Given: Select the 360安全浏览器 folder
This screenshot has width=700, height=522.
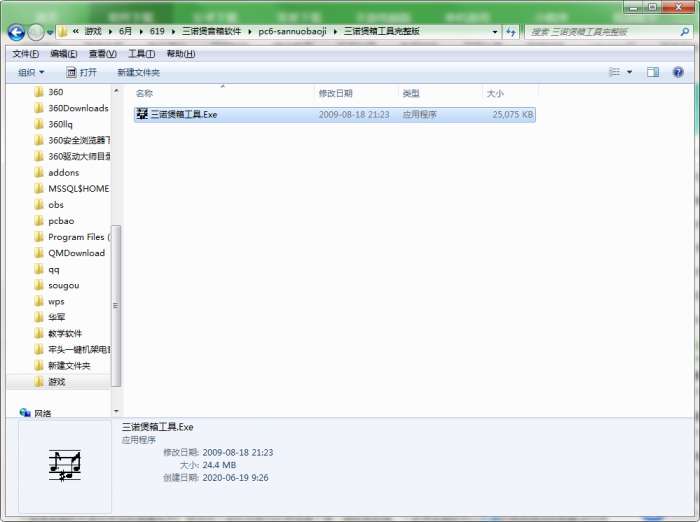Looking at the screenshot, I should pyautogui.click(x=72, y=140).
